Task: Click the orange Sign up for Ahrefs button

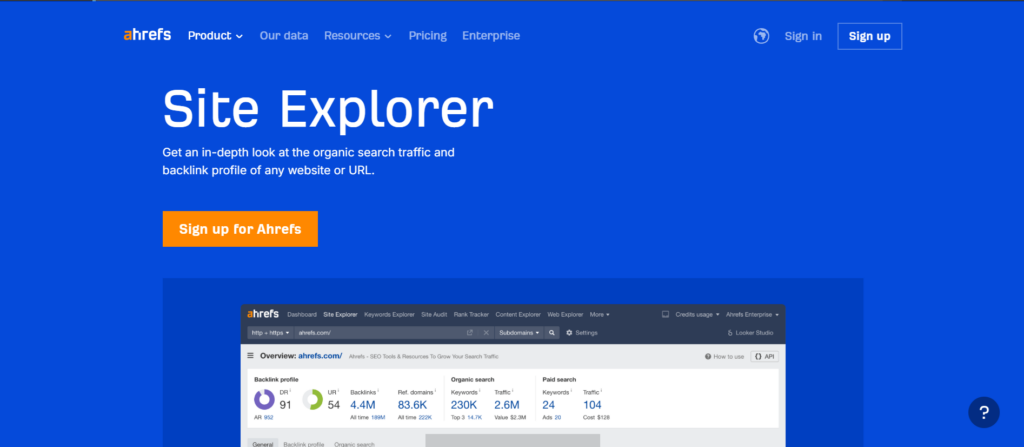Action: (240, 229)
